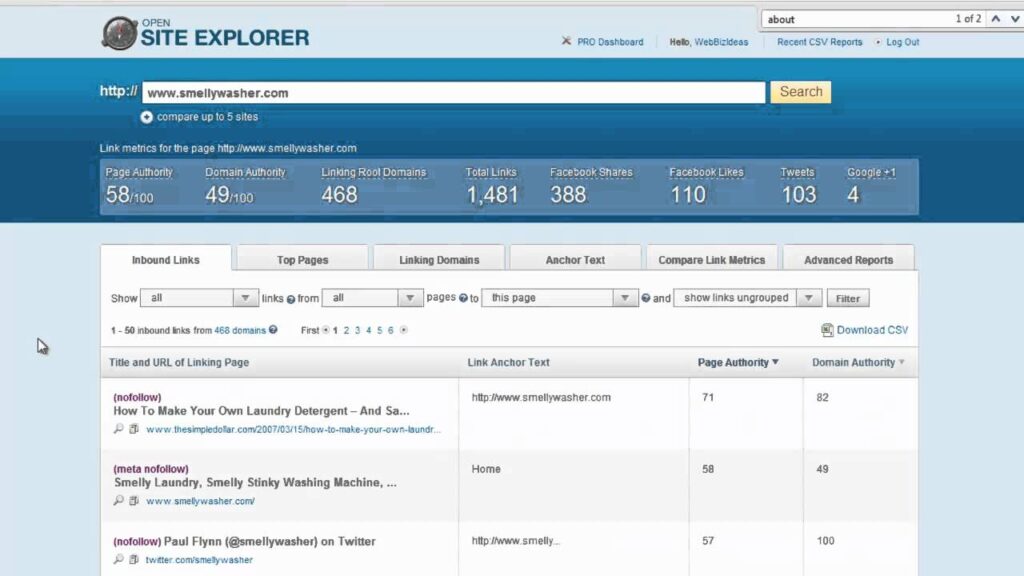Click the Total Links metric label
This screenshot has height=576, width=1024.
491,172
